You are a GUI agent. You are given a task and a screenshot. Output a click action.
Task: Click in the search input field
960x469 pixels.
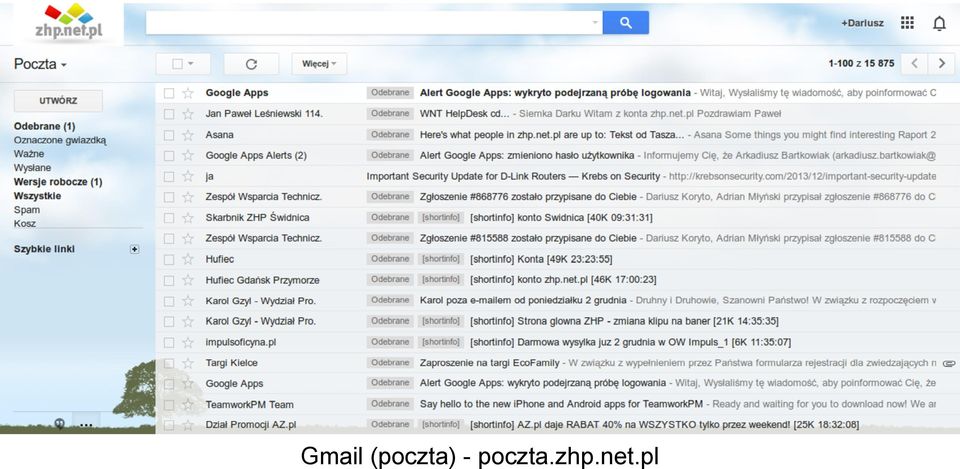[x=367, y=23]
